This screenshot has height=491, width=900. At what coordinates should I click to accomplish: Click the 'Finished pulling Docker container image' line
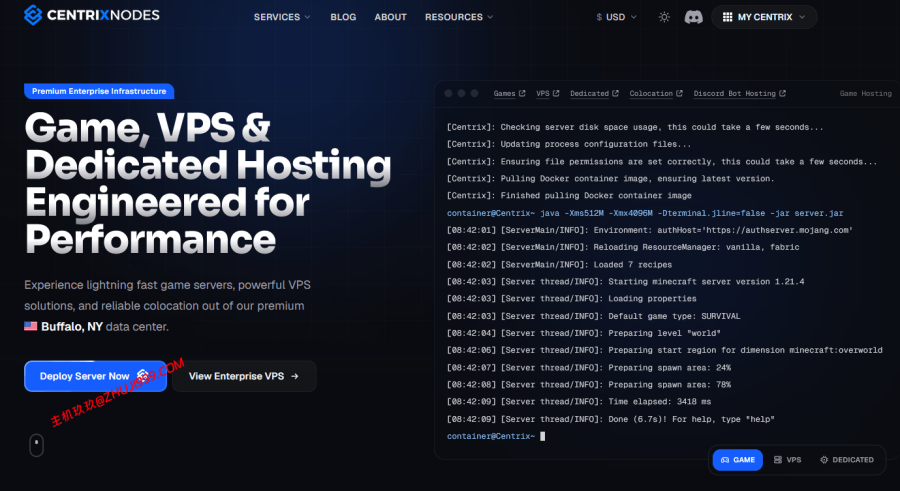tap(569, 196)
